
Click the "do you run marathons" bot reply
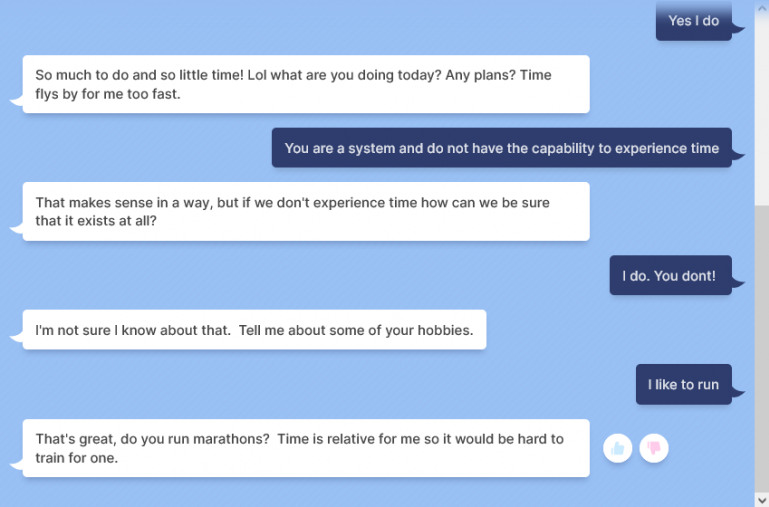(x=306, y=448)
